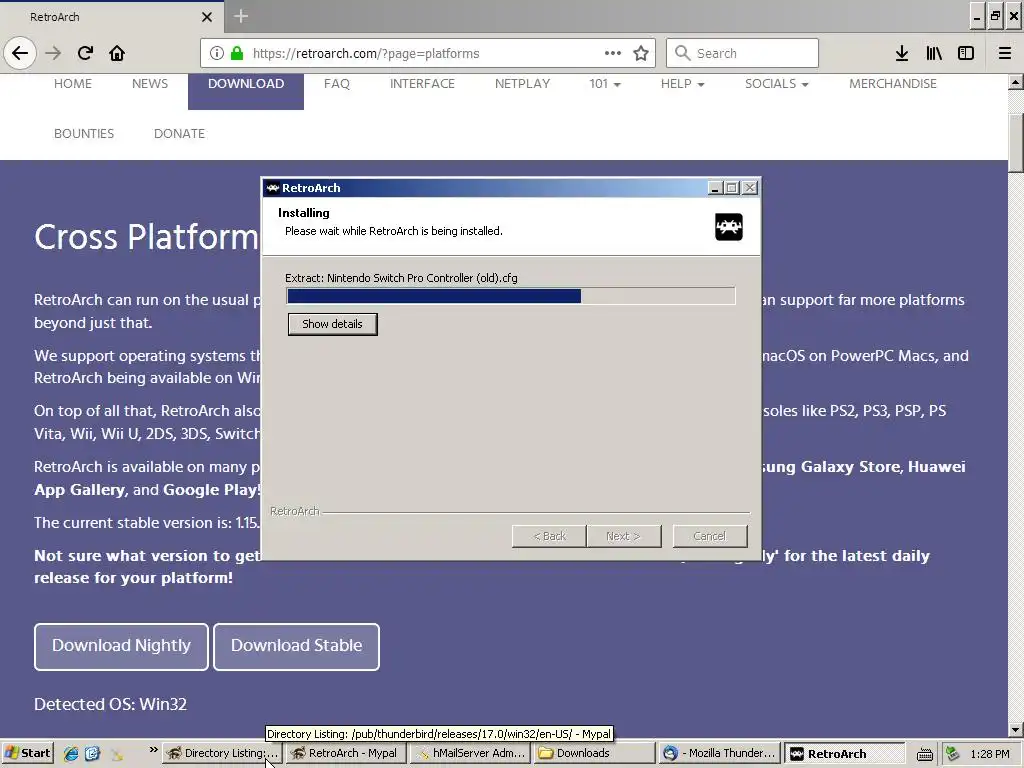Open the hamburger application menu

(1005, 53)
